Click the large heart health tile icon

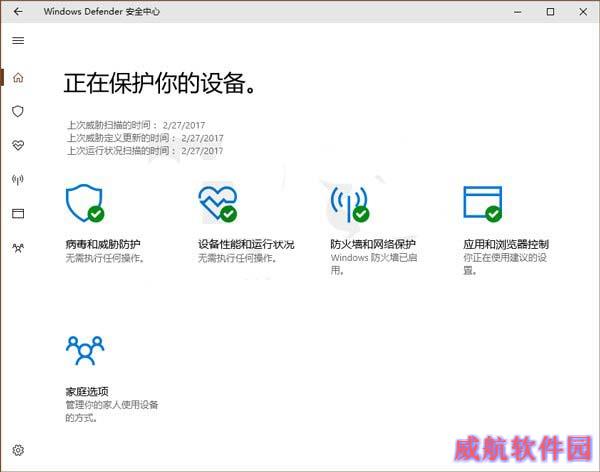218,204
